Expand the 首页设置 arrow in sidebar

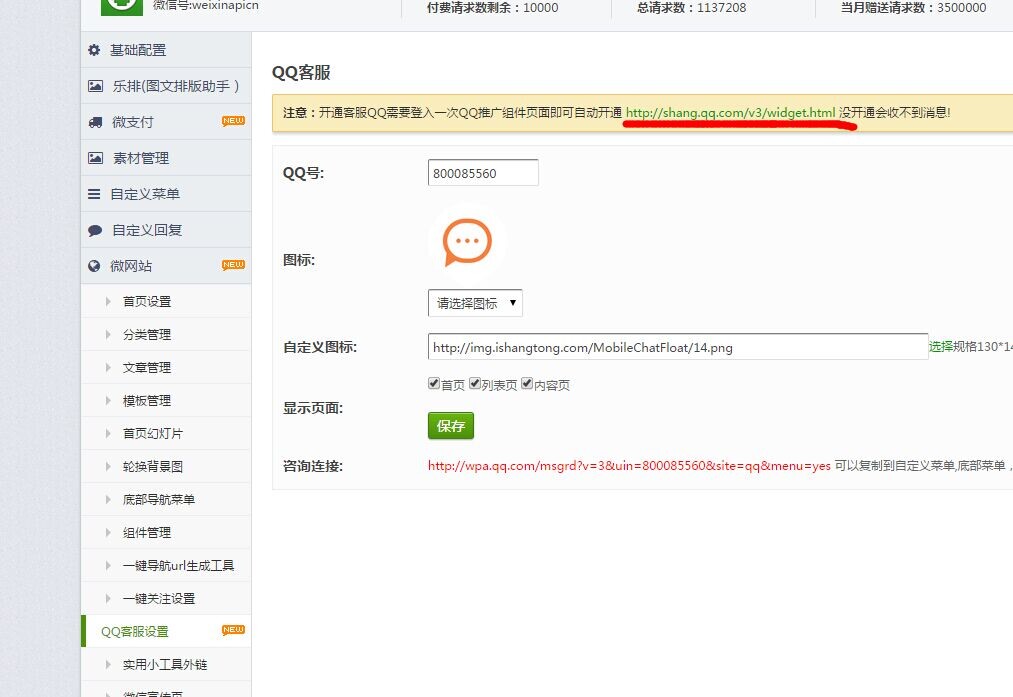pos(108,301)
